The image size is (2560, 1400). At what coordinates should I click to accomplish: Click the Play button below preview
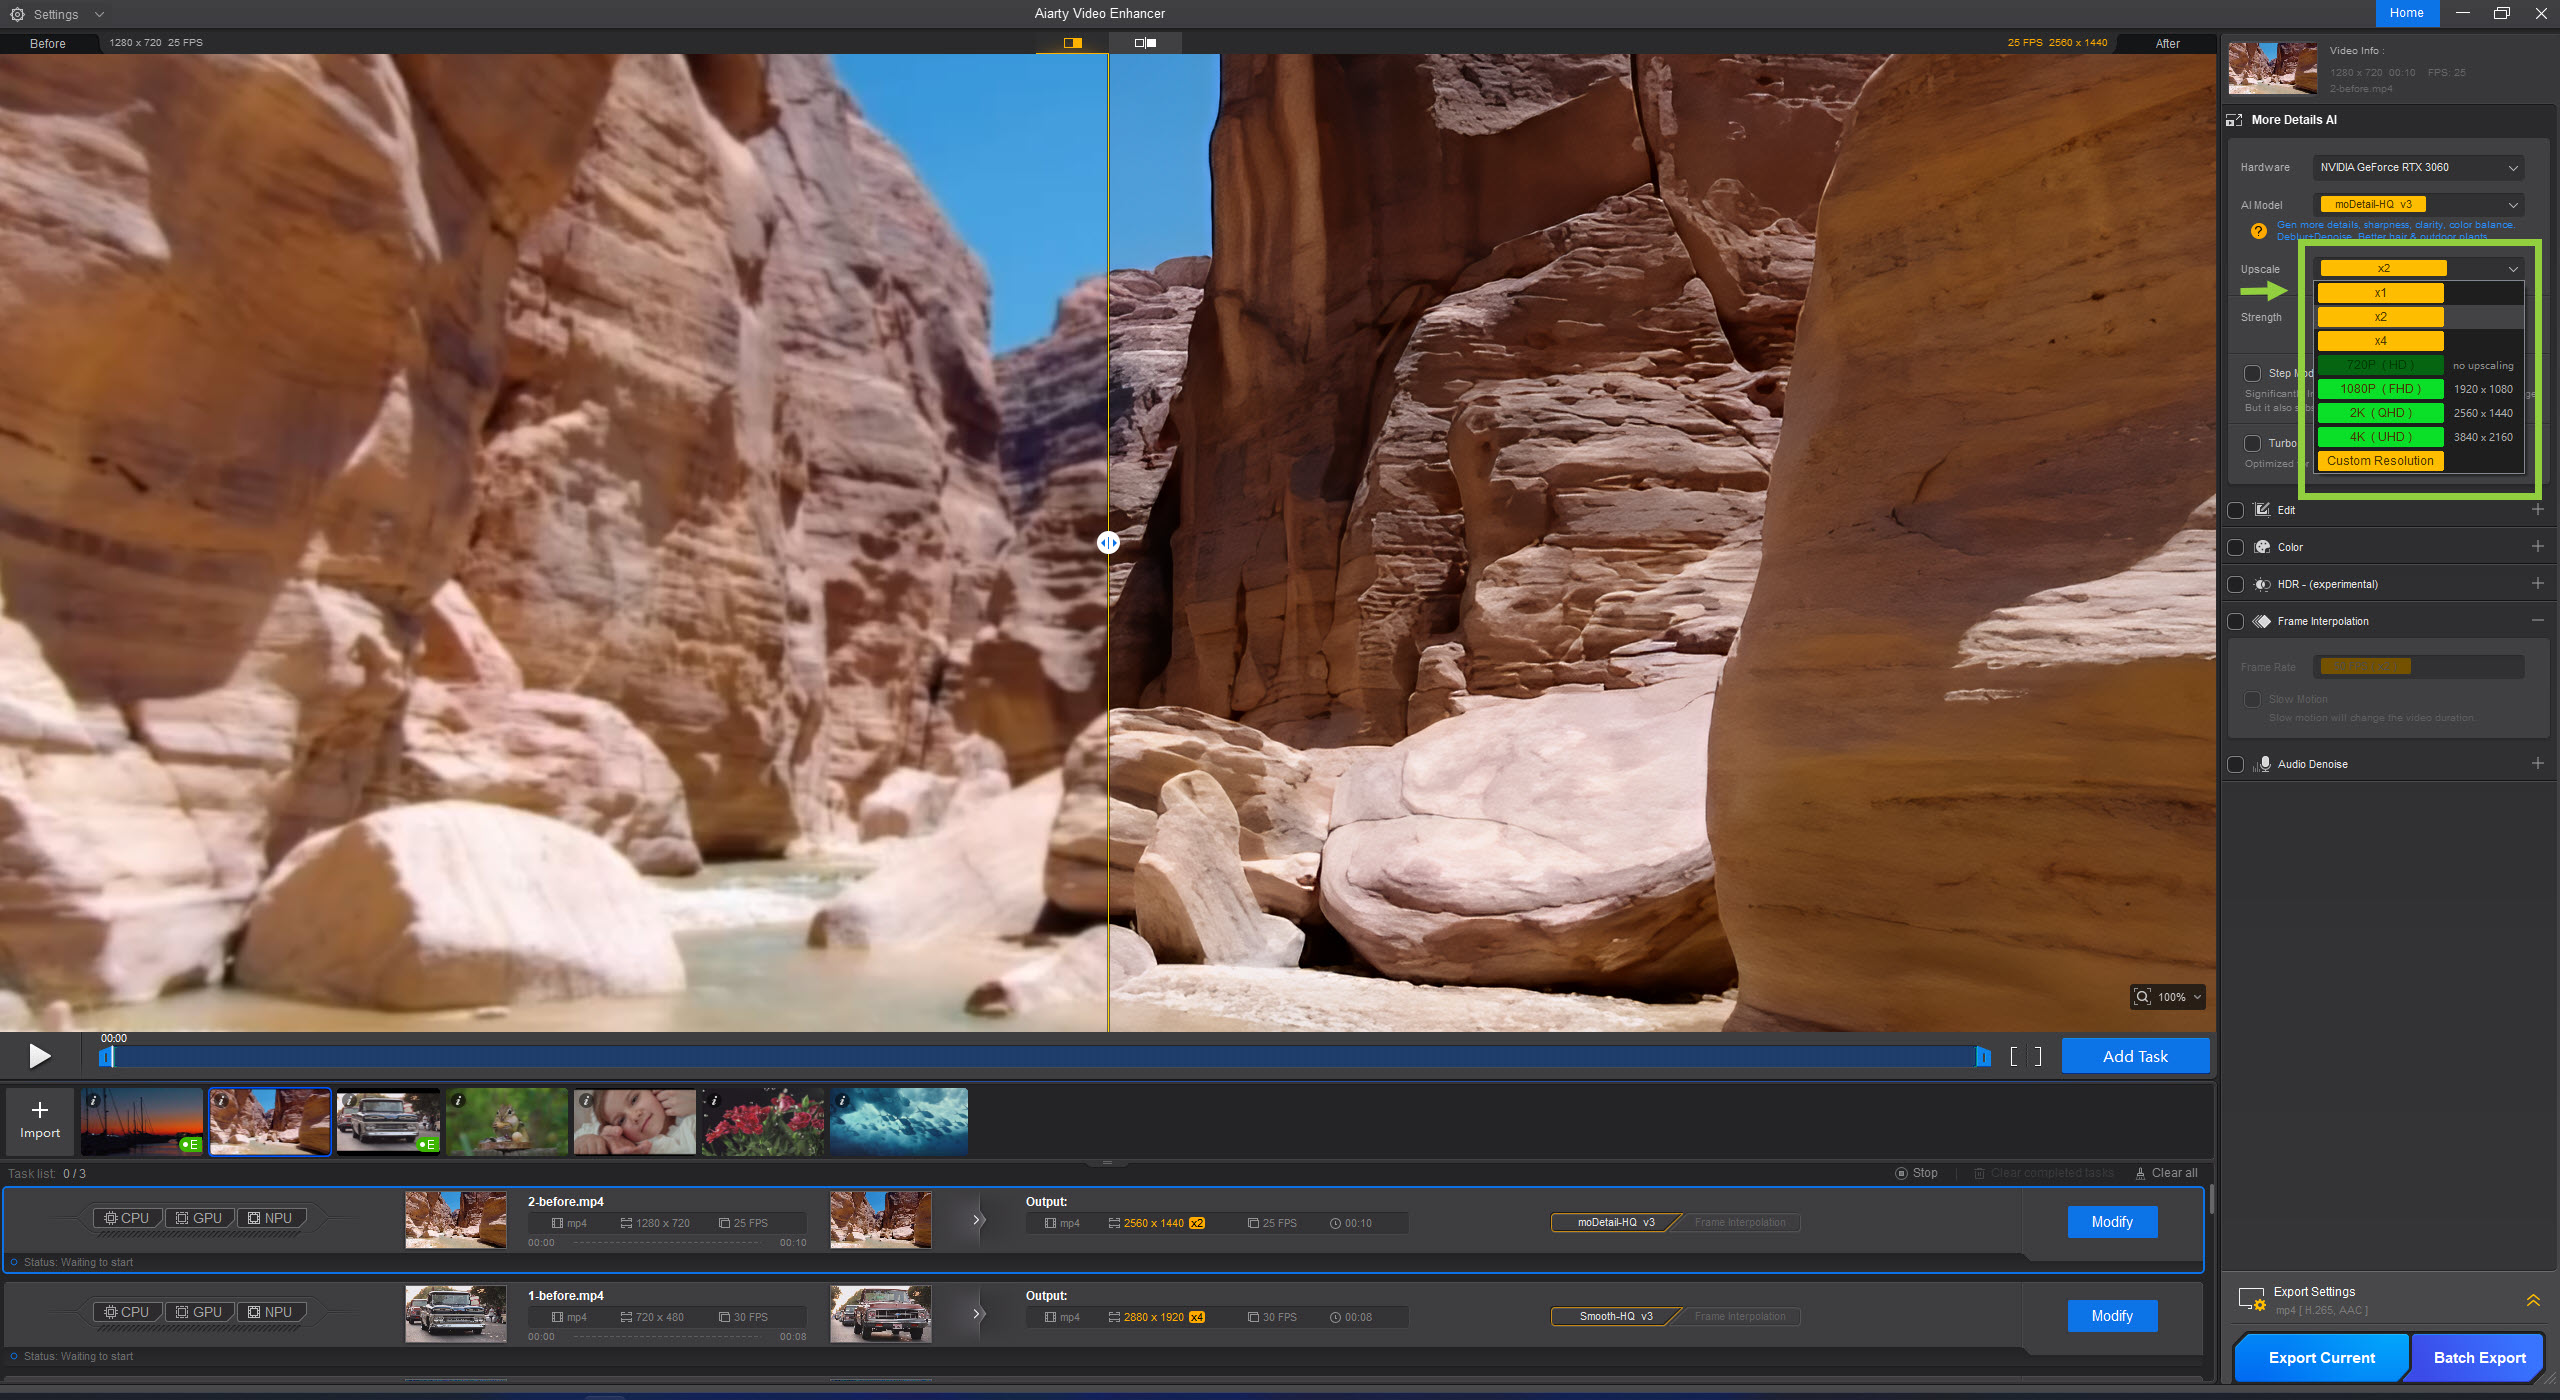[39, 1056]
